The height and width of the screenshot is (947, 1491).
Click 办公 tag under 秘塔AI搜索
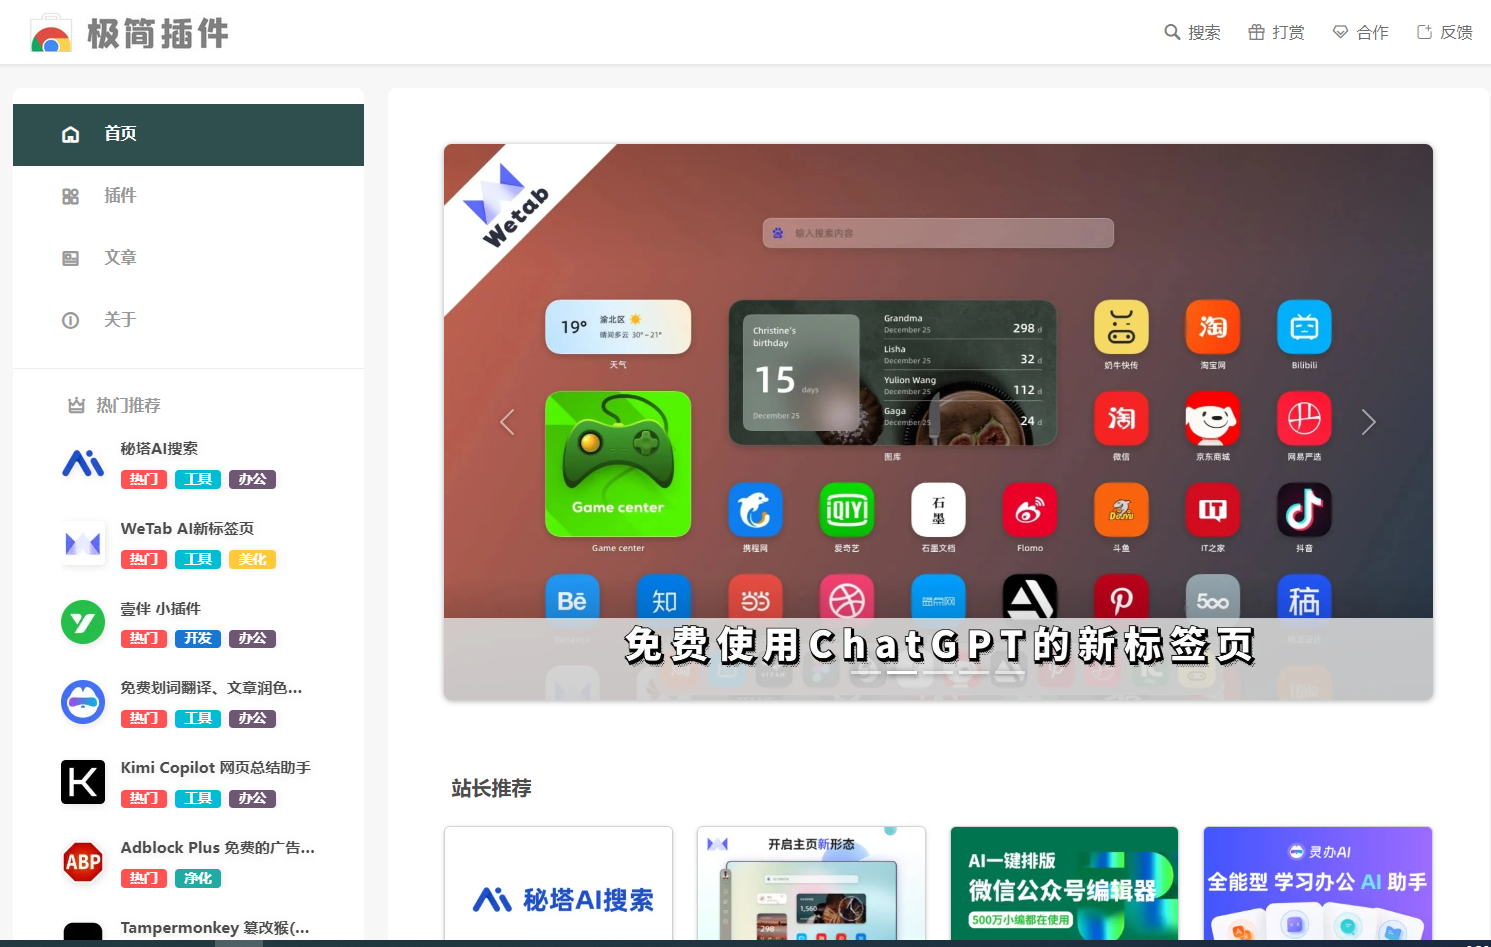pyautogui.click(x=252, y=479)
